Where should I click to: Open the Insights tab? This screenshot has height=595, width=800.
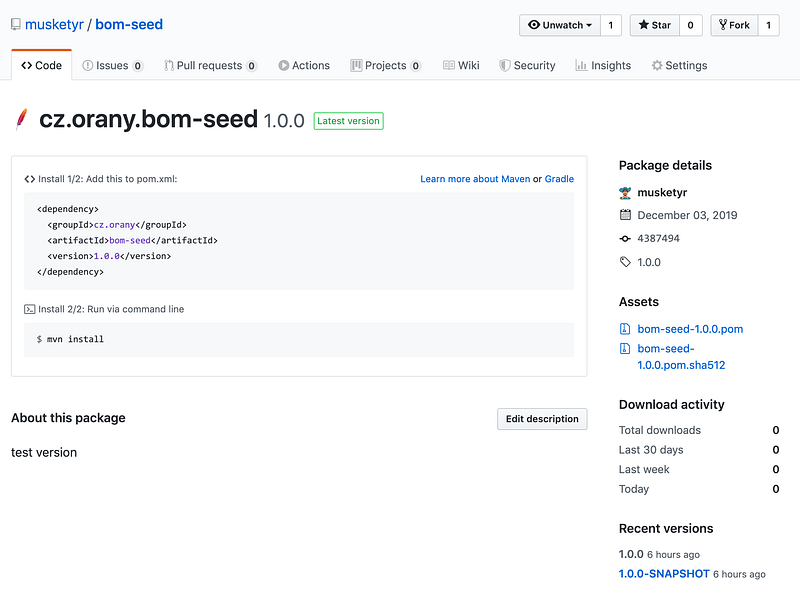(603, 65)
